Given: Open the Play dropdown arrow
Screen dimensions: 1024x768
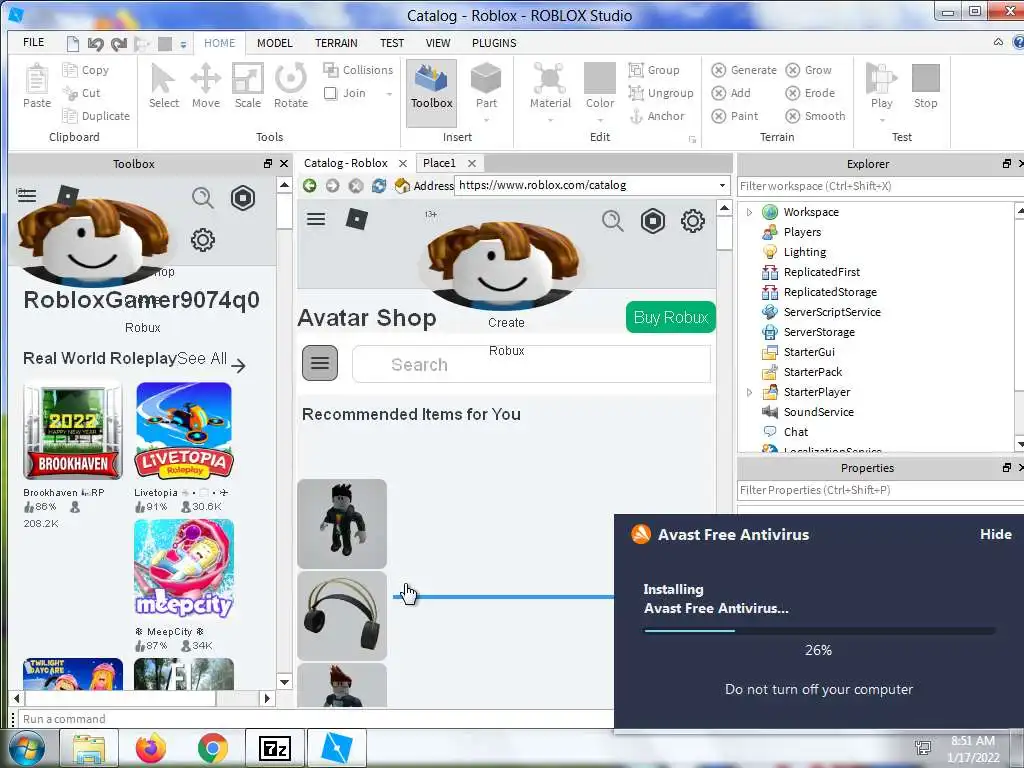Looking at the screenshot, I should pyautogui.click(x=882, y=120).
